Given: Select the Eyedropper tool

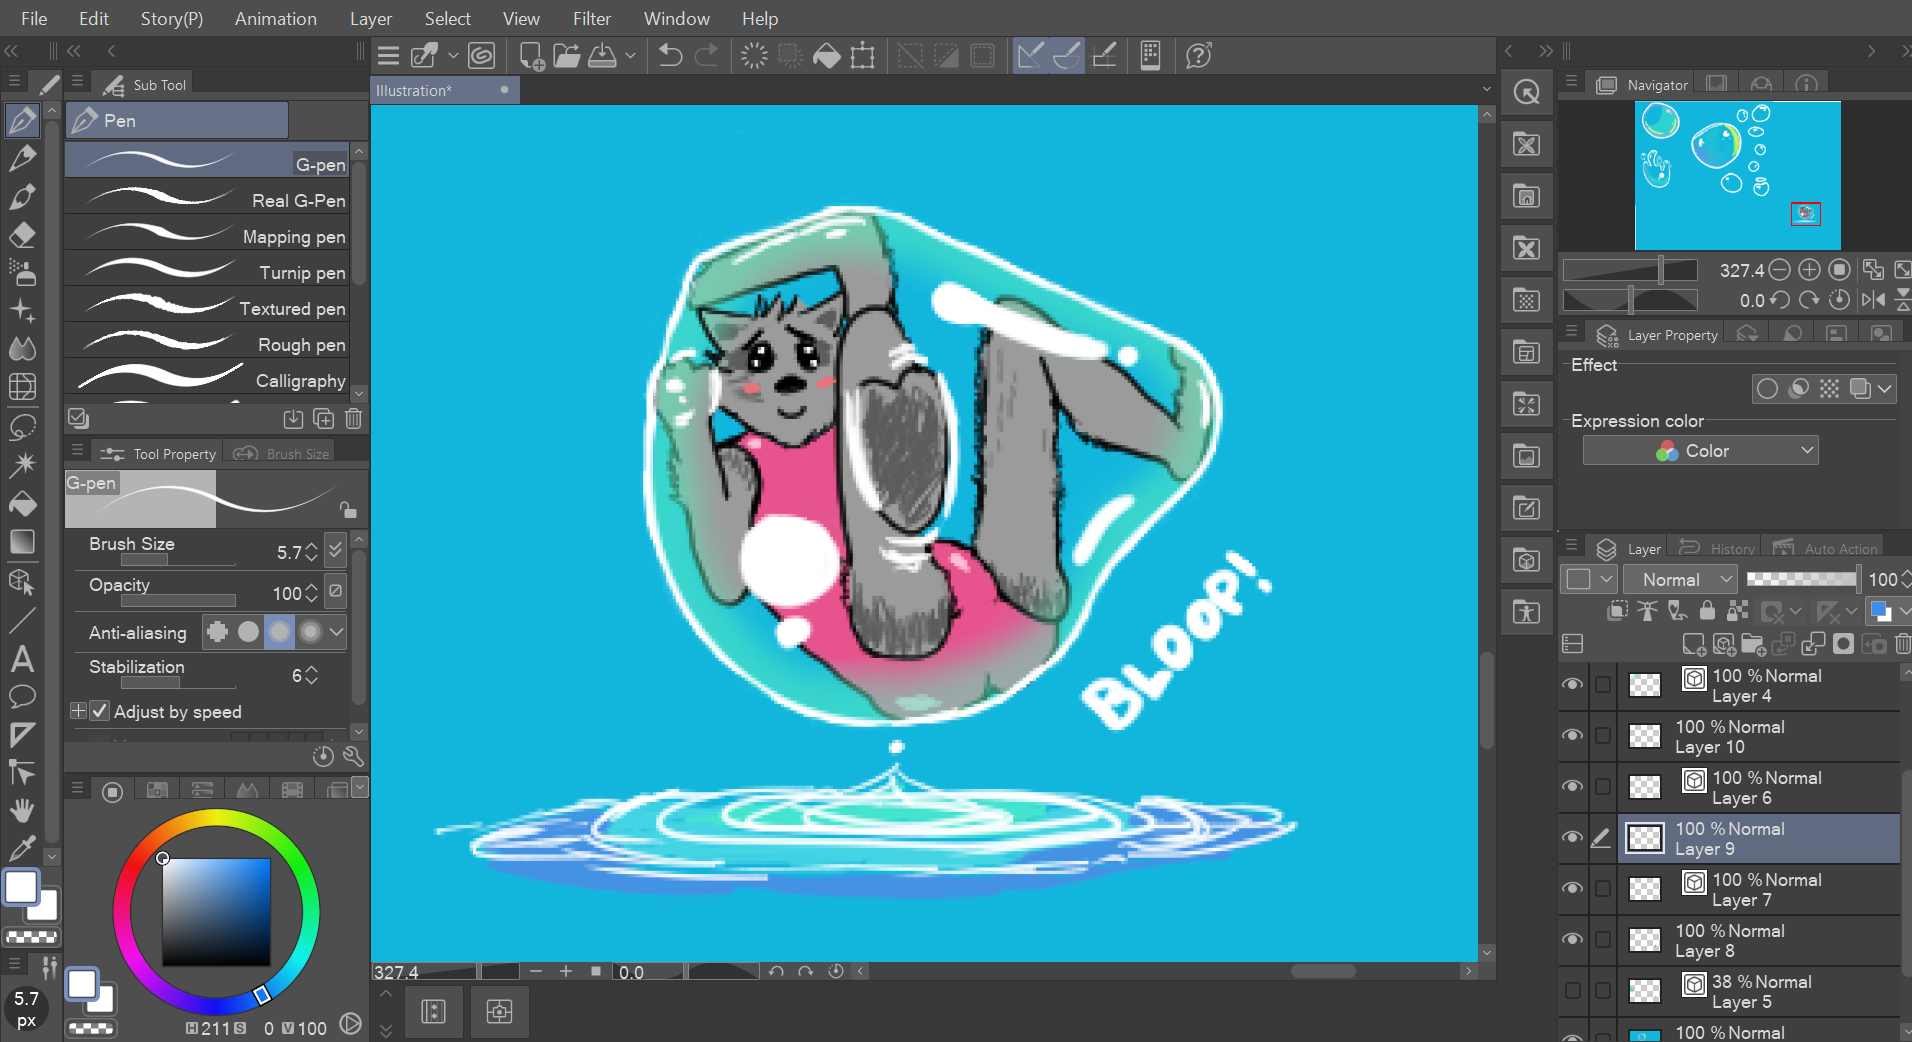Looking at the screenshot, I should tap(22, 848).
